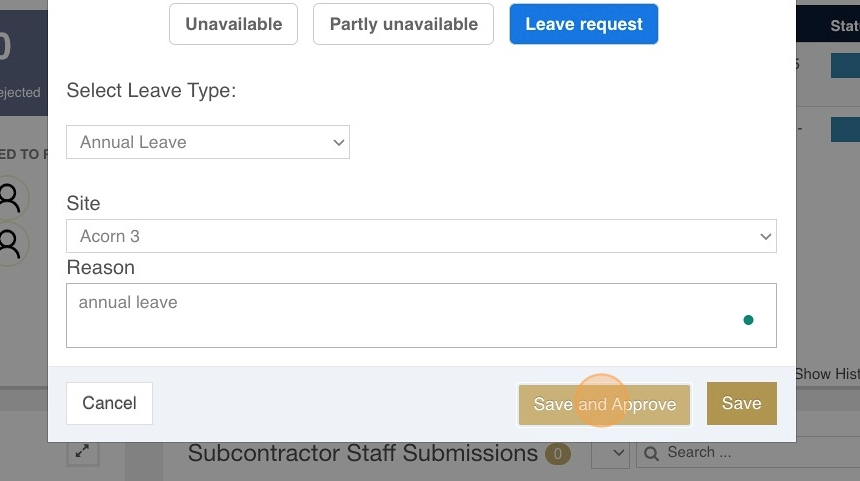Select the Leave request option
This screenshot has height=481, width=860.
pyautogui.click(x=584, y=24)
